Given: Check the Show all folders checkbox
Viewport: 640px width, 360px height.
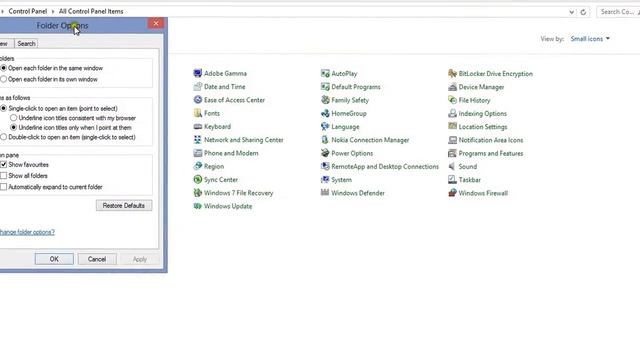Looking at the screenshot, I should (4, 176).
